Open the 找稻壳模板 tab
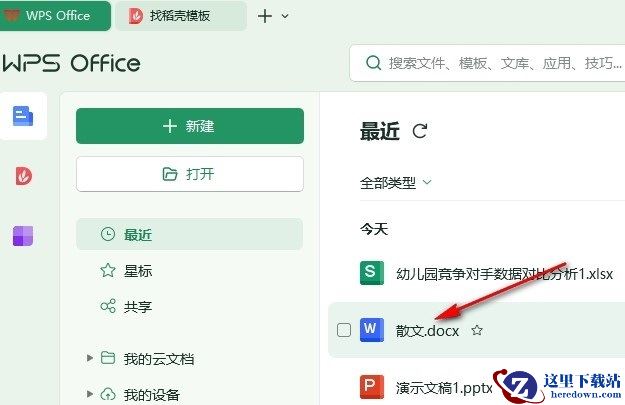Image resolution: width=625 pixels, height=405 pixels. point(181,16)
